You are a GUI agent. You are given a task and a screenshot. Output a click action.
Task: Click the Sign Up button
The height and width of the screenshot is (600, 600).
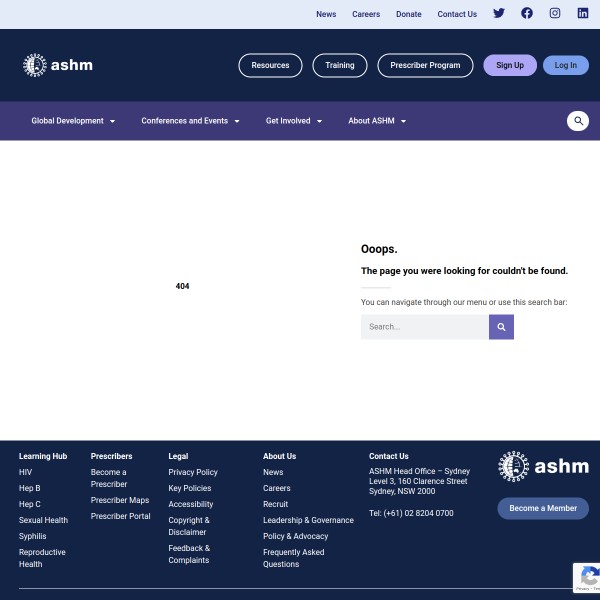pyautogui.click(x=510, y=65)
